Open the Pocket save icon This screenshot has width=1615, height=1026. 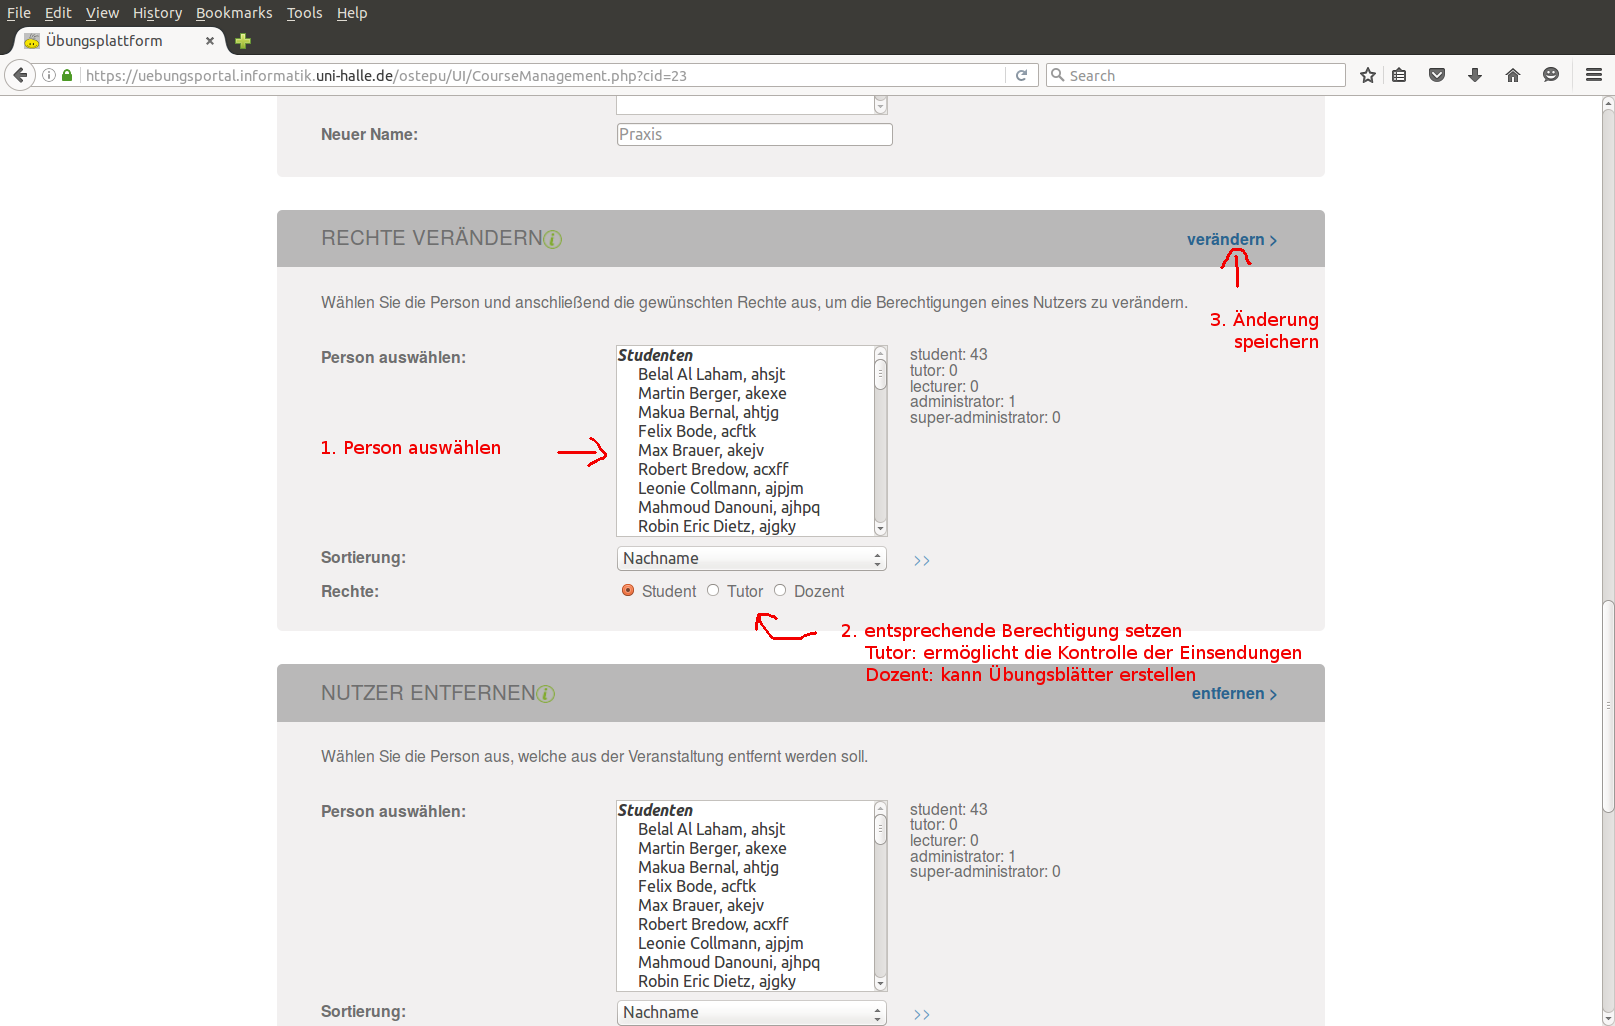pos(1437,75)
